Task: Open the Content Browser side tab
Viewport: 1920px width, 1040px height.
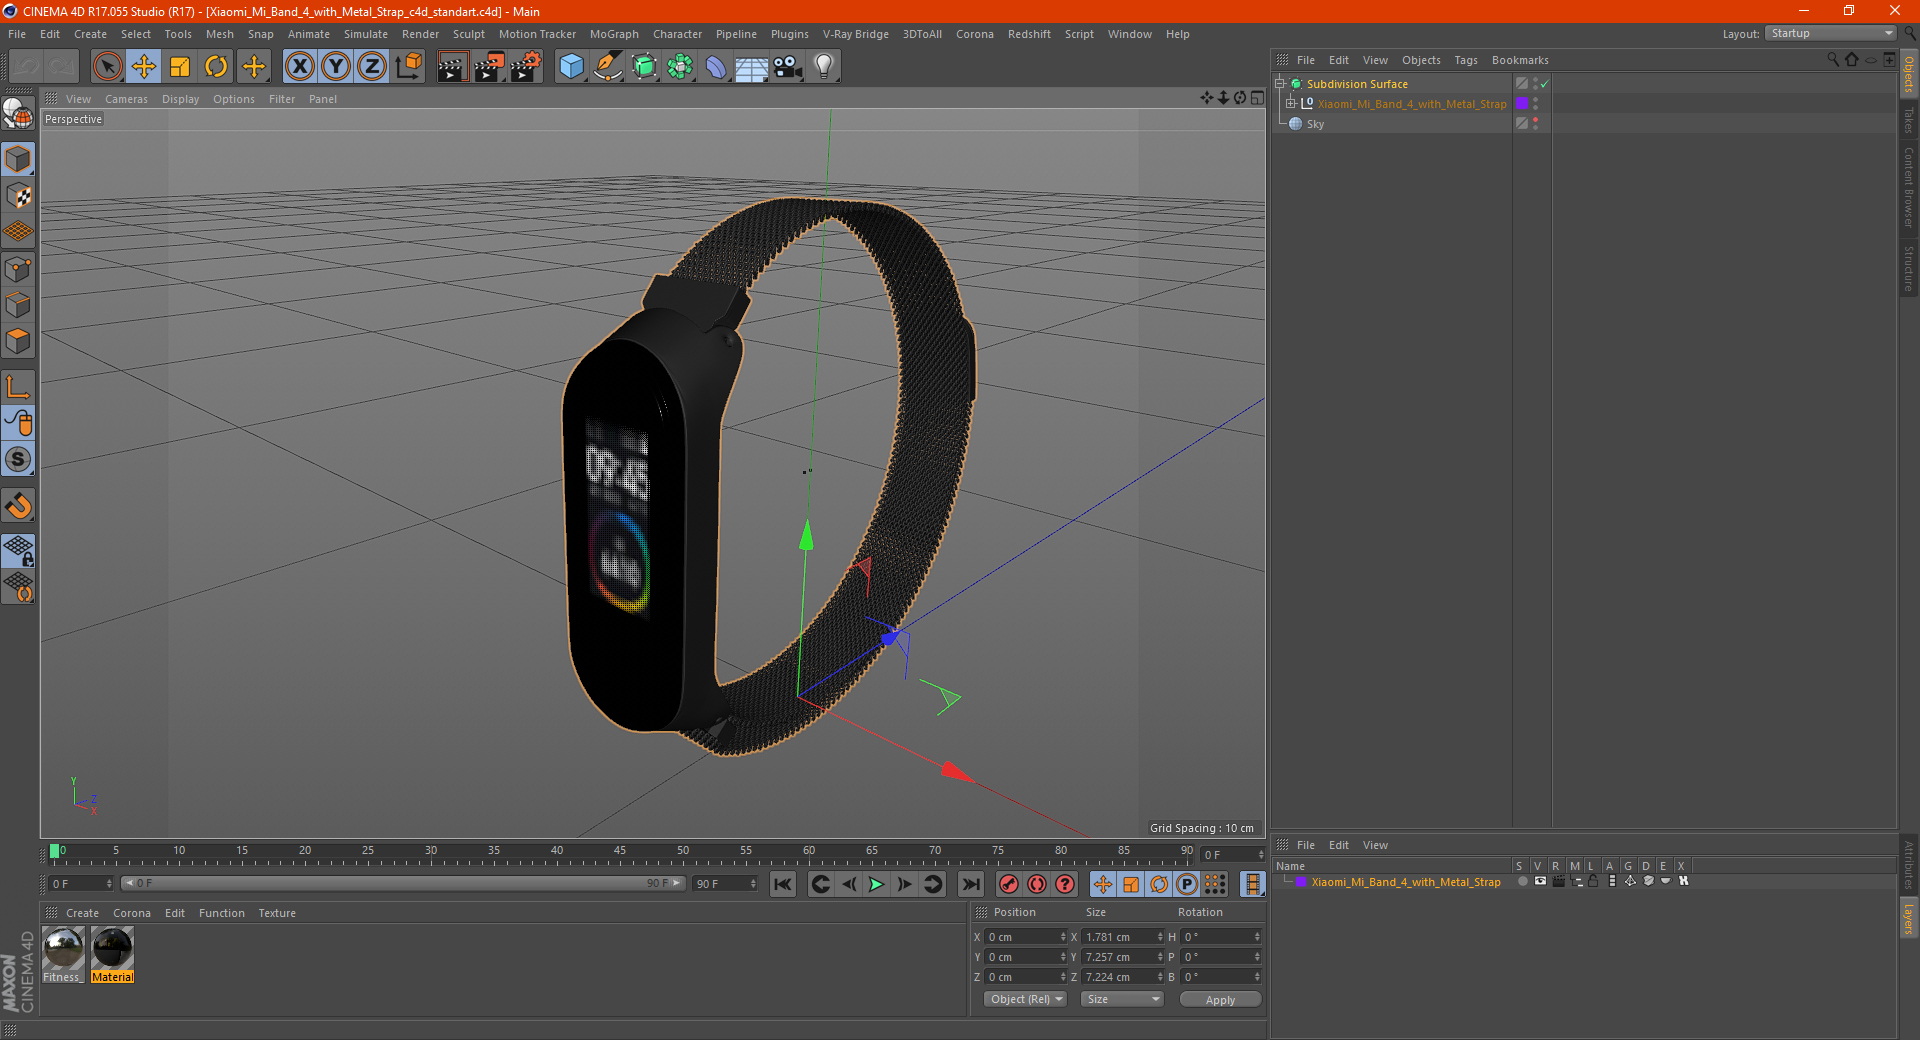Action: coord(1909,188)
